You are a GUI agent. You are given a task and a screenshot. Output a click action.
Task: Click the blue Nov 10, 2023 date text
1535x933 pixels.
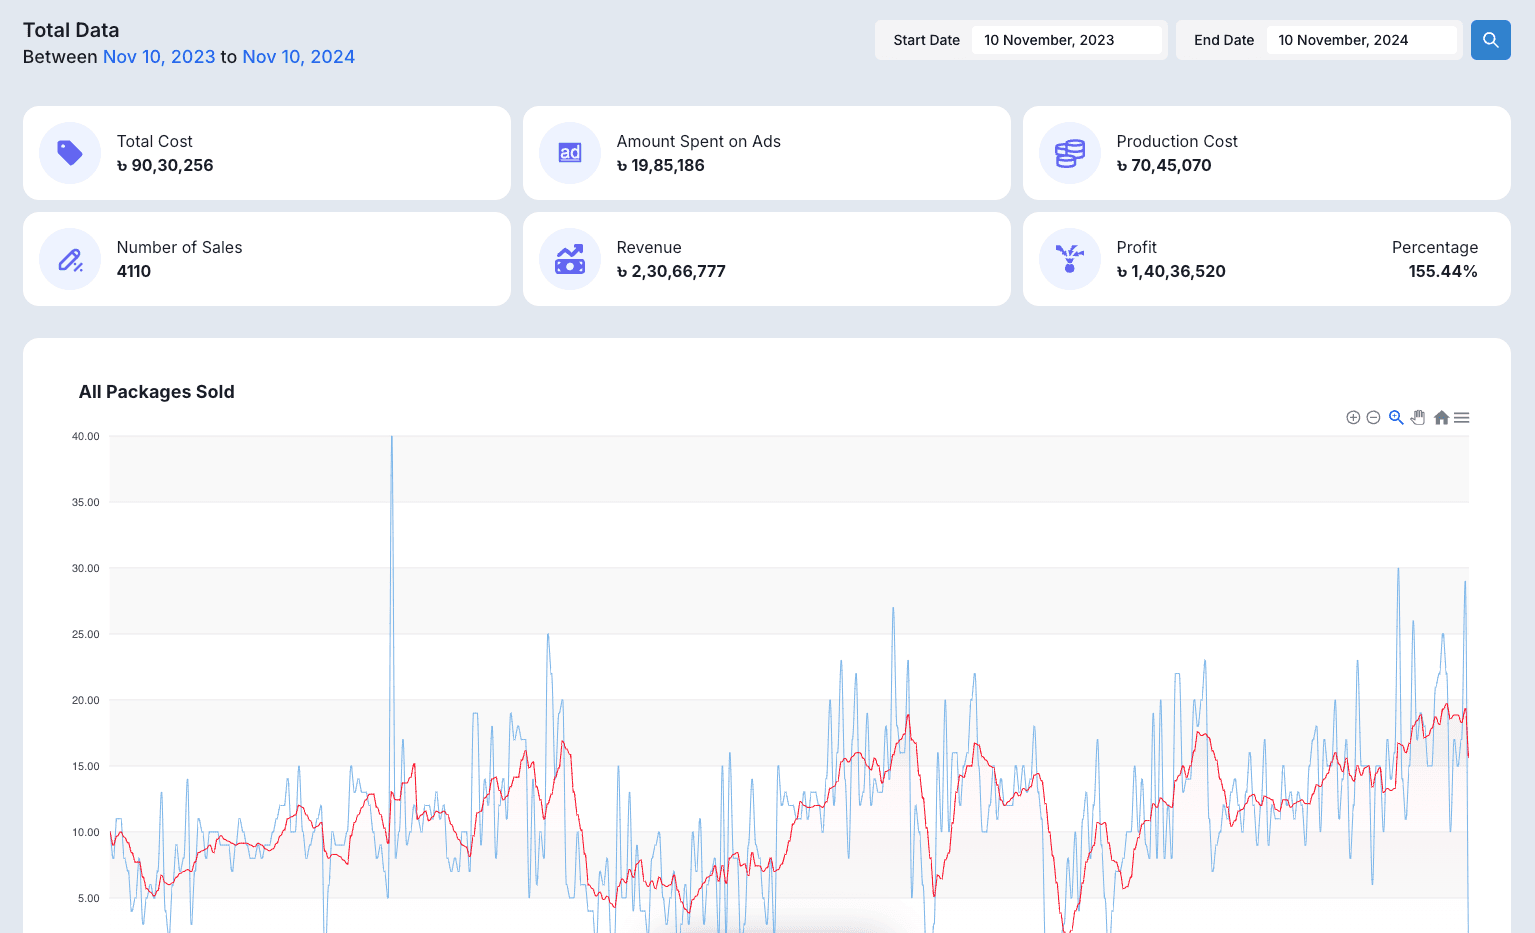click(159, 57)
